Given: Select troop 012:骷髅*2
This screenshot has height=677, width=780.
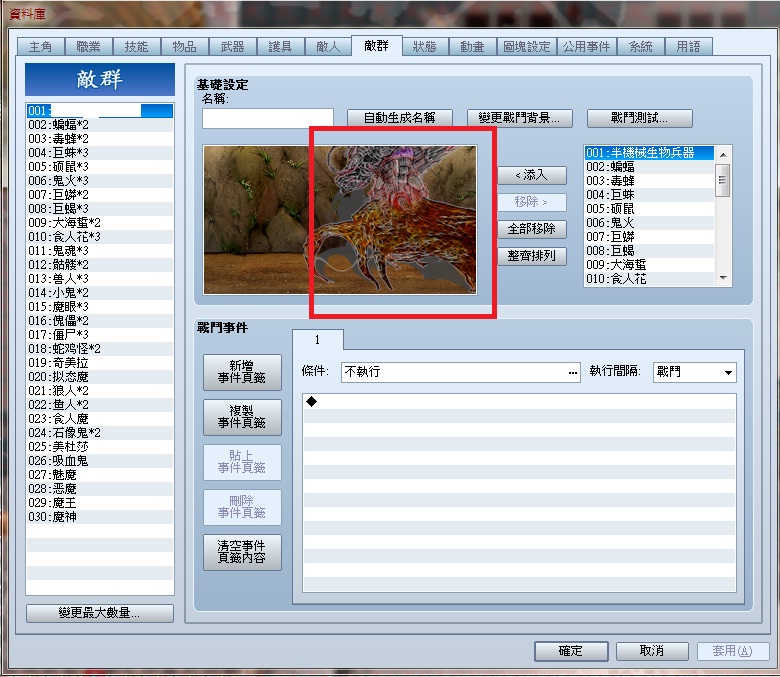Looking at the screenshot, I should pyautogui.click(x=100, y=265).
